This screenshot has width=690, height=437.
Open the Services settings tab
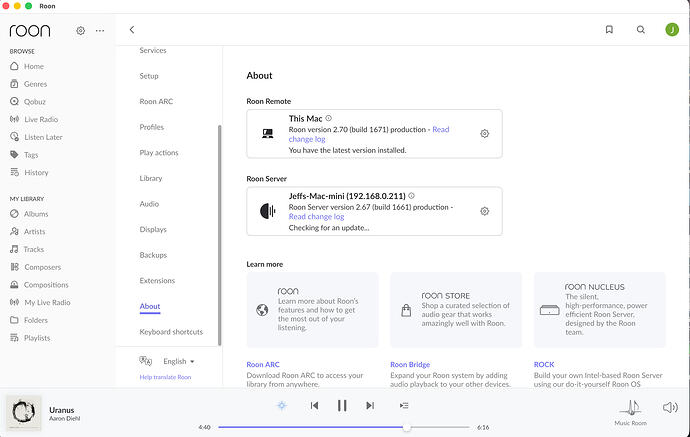pyautogui.click(x=153, y=50)
